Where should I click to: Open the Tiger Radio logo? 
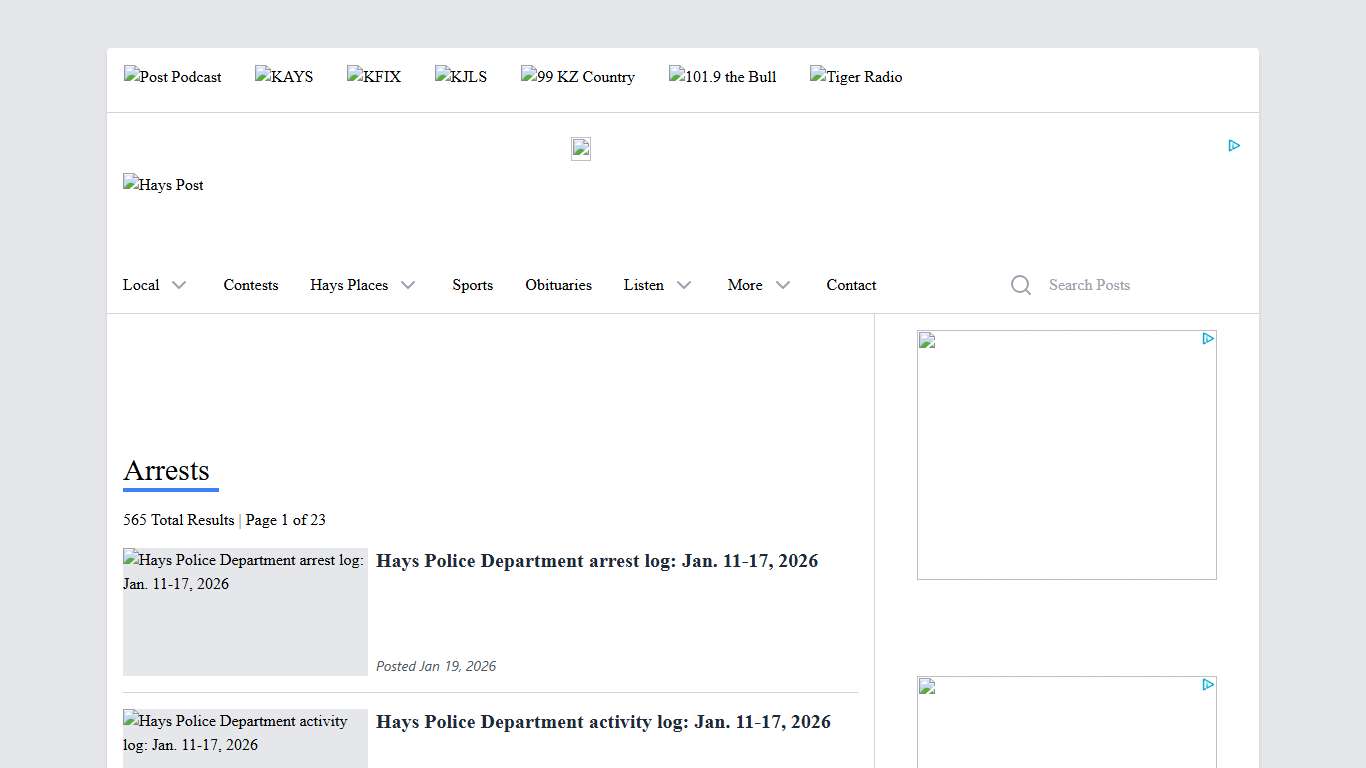[856, 77]
